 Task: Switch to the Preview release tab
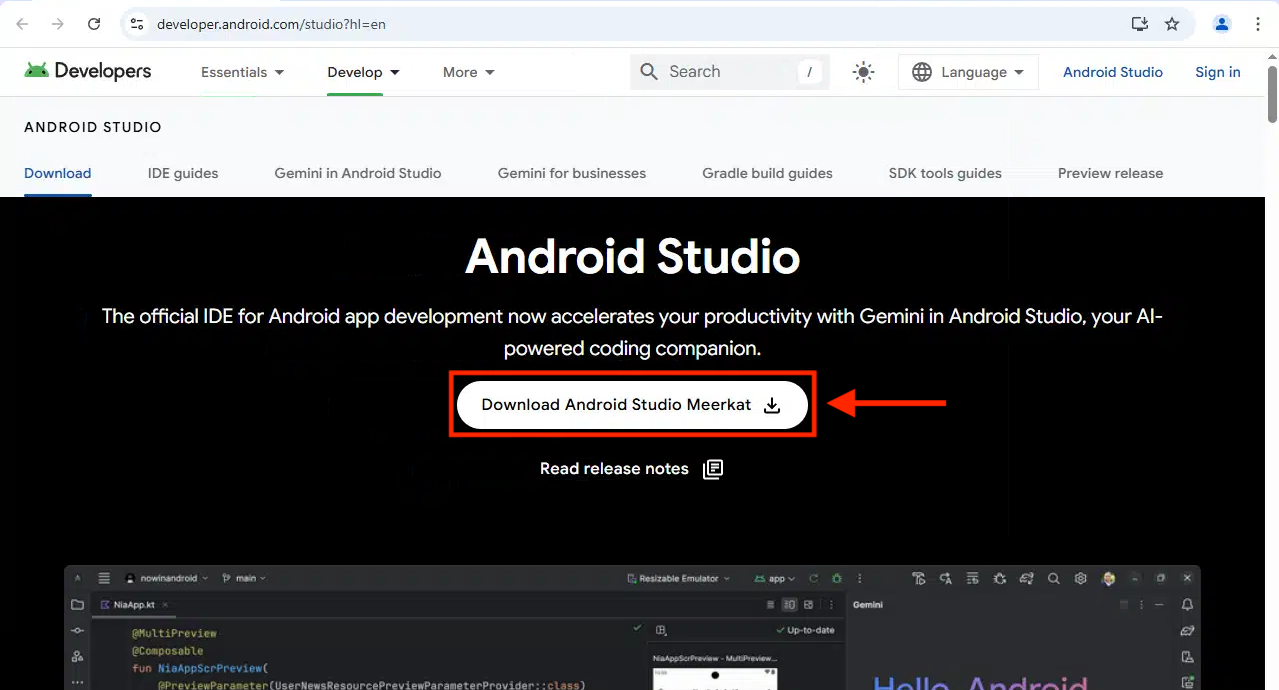click(x=1111, y=173)
